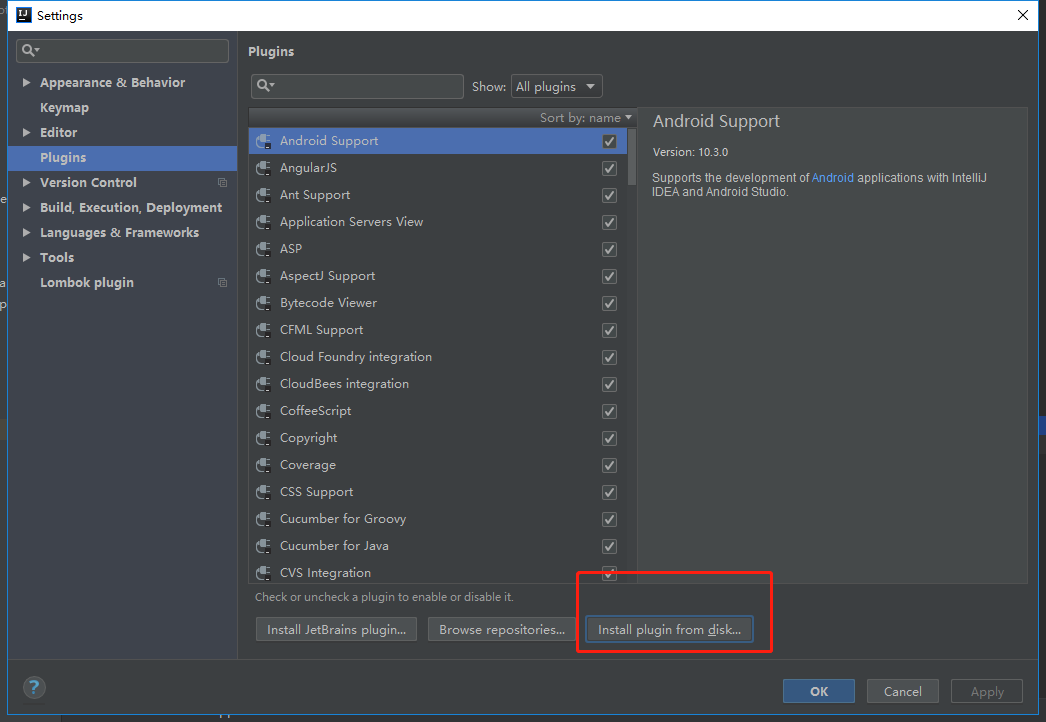Uncheck Application Servers View checkbox
Viewport: 1046px width, 722px height.
click(609, 222)
